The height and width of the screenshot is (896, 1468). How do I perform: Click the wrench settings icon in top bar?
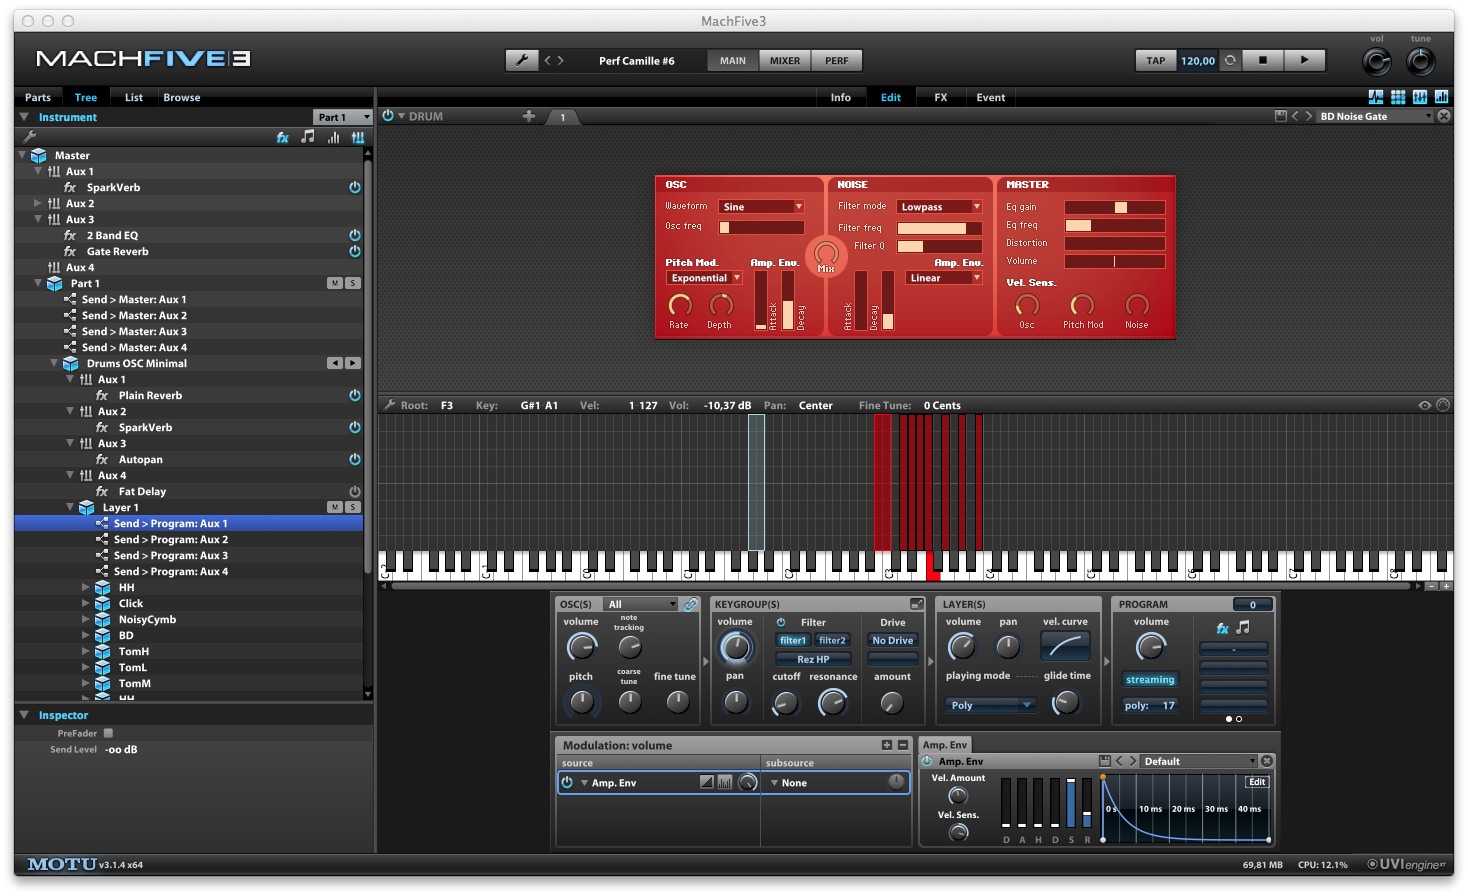pyautogui.click(x=521, y=60)
